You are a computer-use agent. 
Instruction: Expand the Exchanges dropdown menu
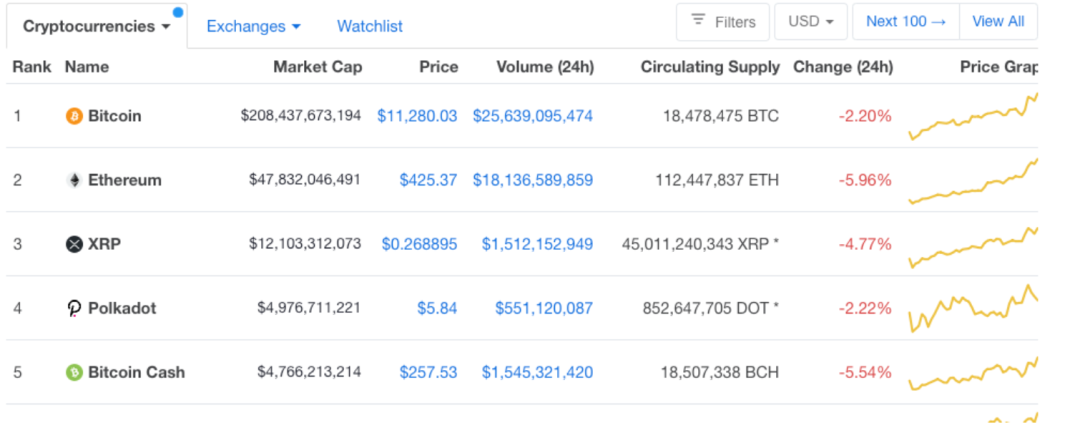[253, 26]
